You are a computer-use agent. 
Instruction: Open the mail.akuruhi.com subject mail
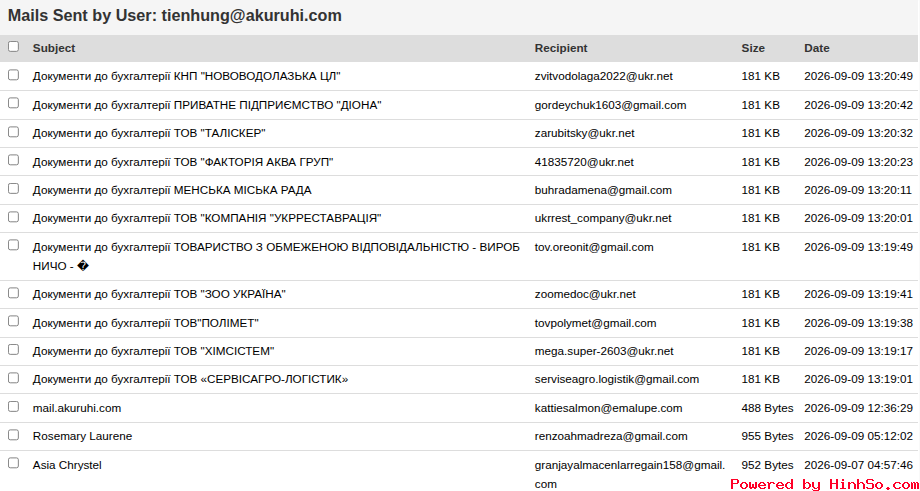click(77, 408)
